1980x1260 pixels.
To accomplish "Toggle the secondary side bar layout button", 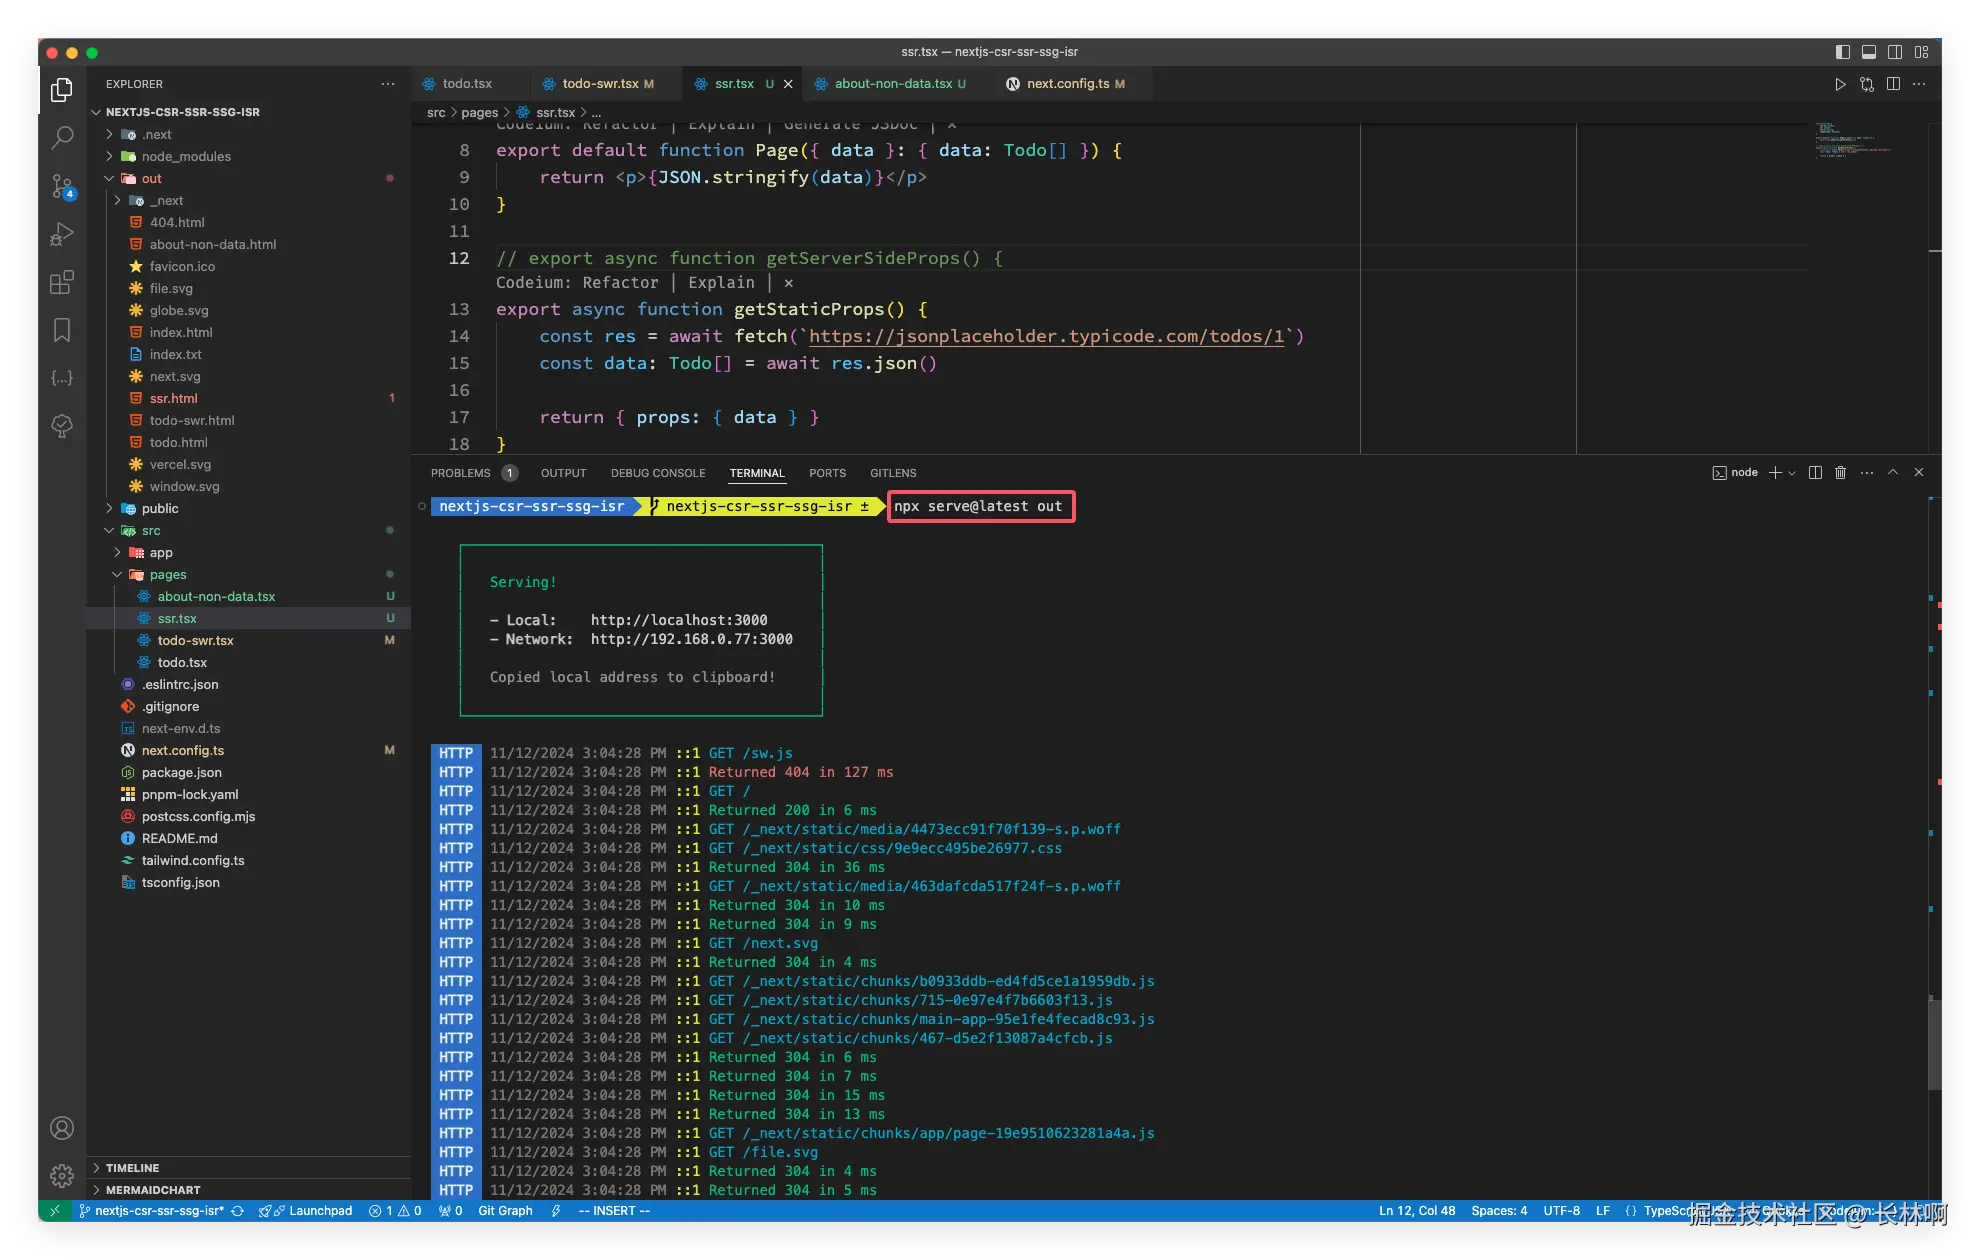I will 1895,52.
